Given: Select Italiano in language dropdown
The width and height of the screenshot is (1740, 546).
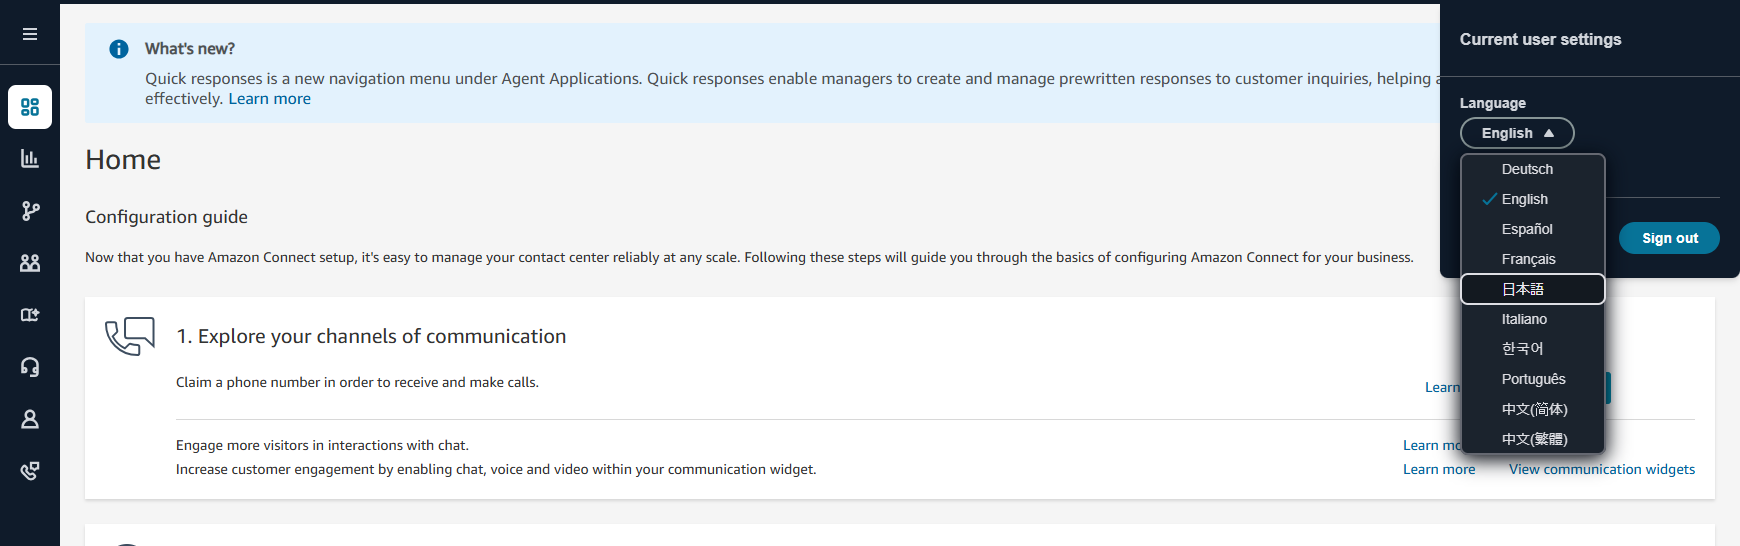Looking at the screenshot, I should [x=1524, y=319].
